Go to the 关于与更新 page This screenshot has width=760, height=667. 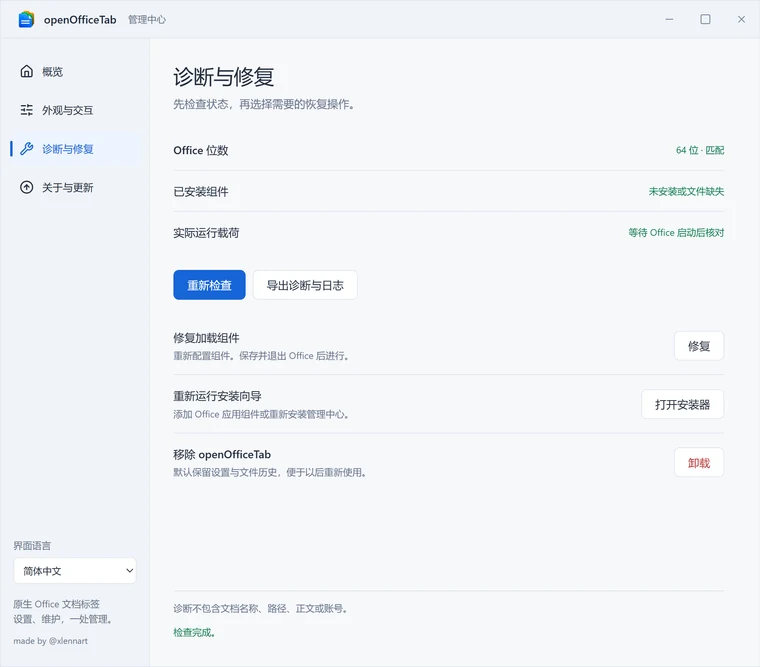click(x=75, y=188)
